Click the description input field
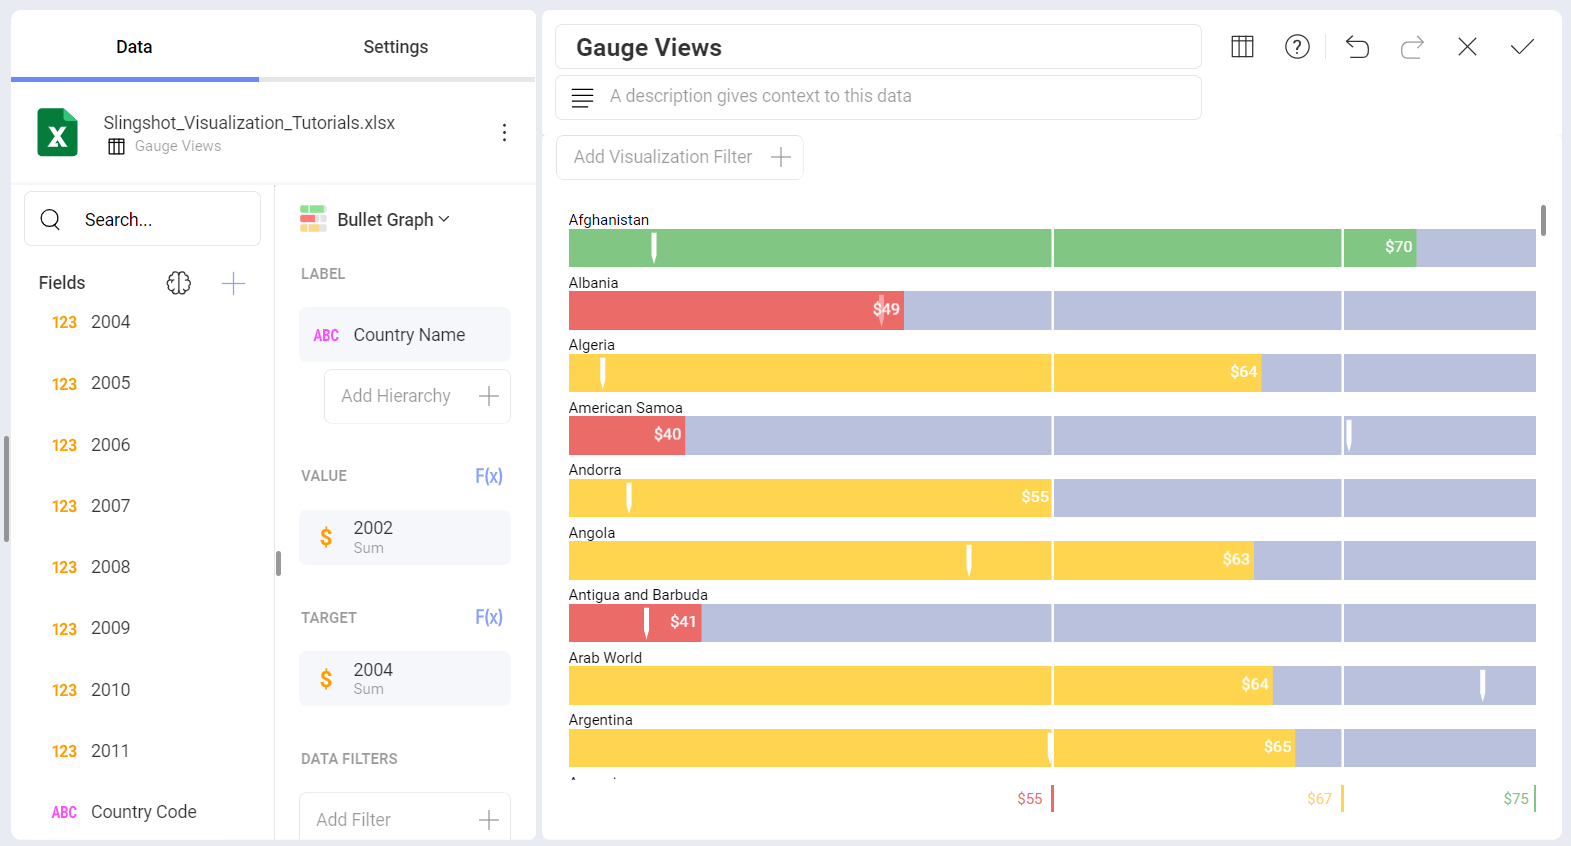The height and width of the screenshot is (846, 1571). click(x=878, y=97)
